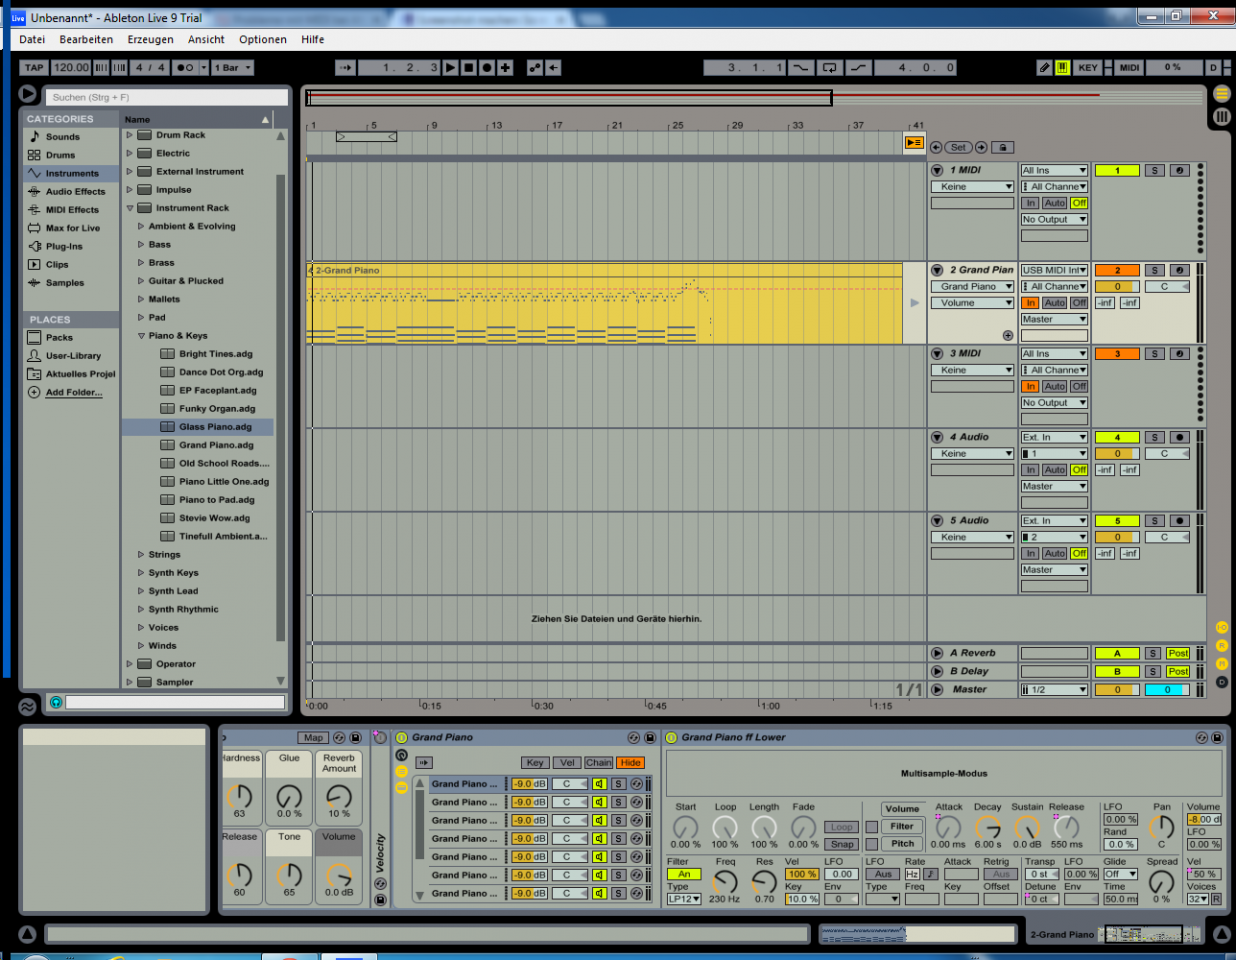Click the Map button in the rack
Screen dimensions: 1236x960
click(313, 738)
